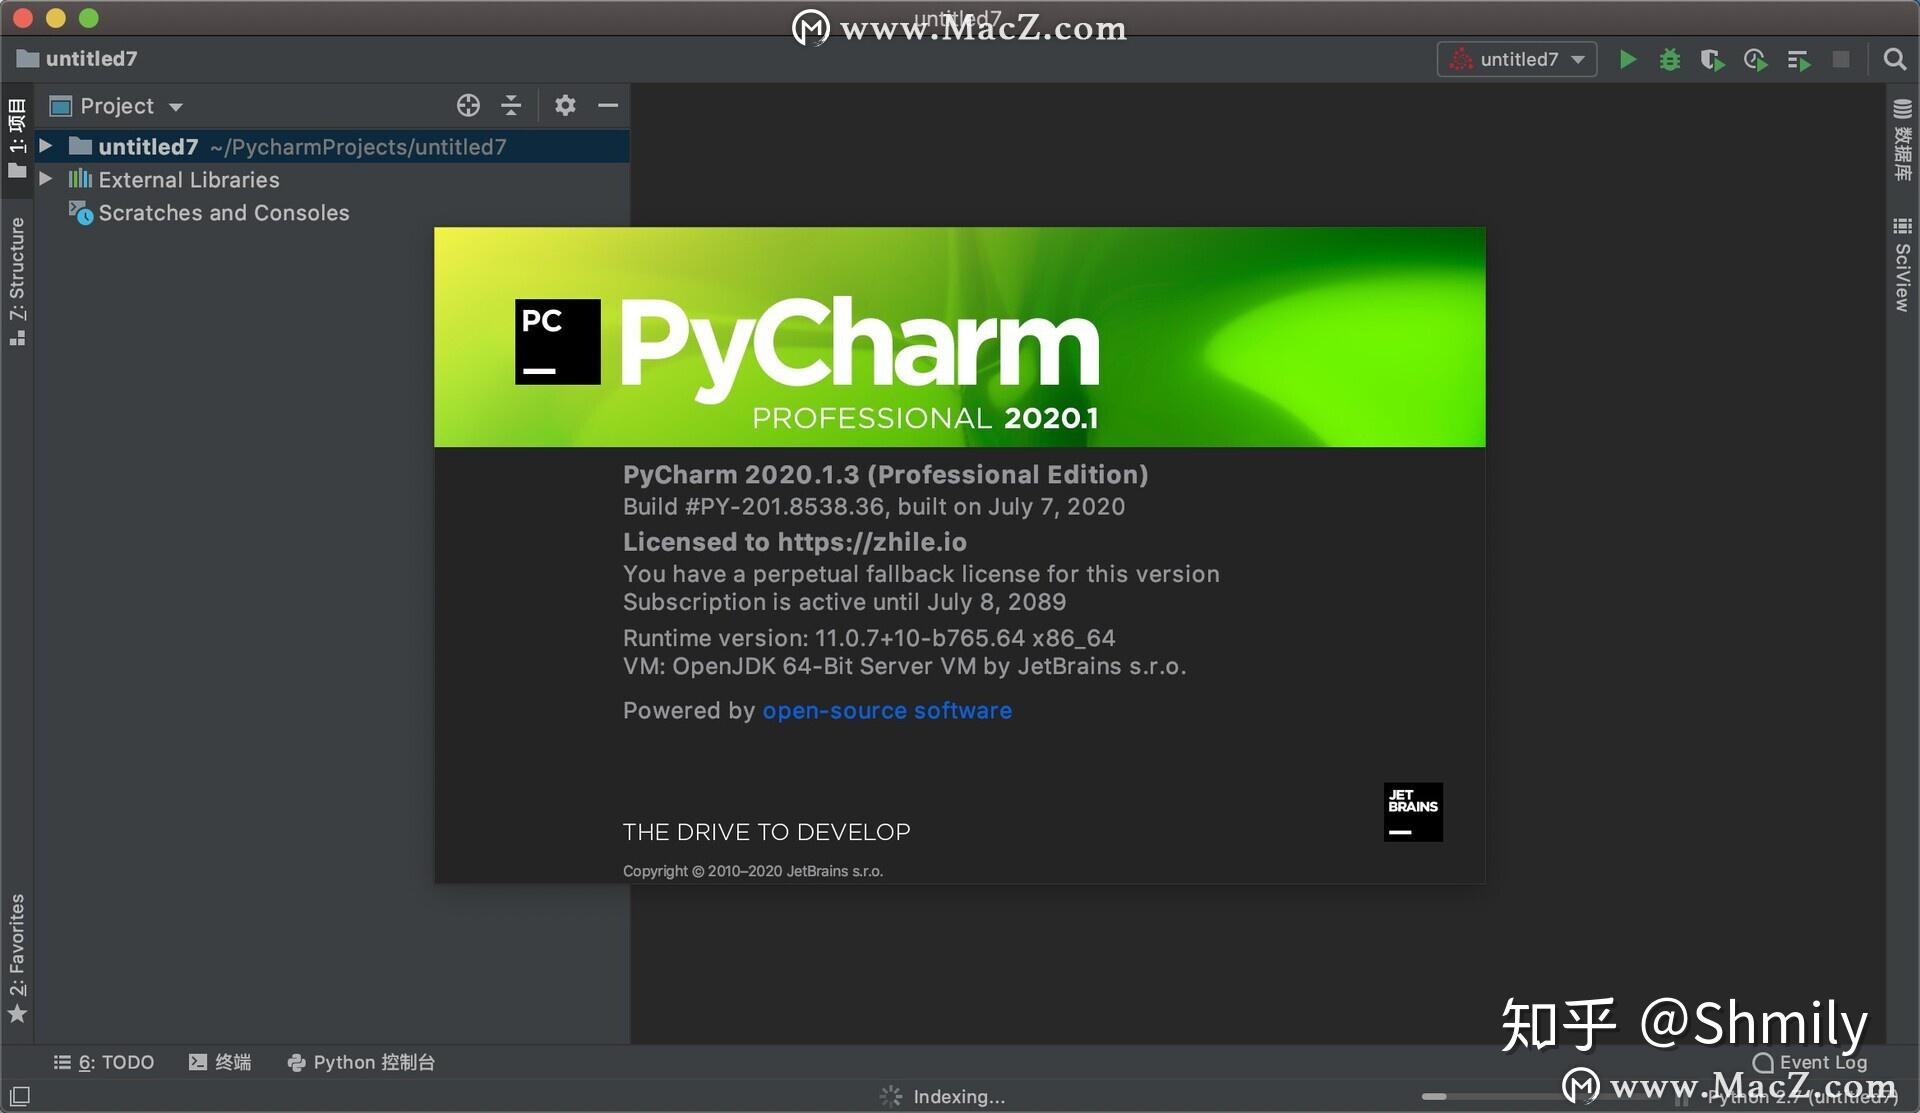
Task: Toggle the Structure side tool window
Action: [17, 280]
